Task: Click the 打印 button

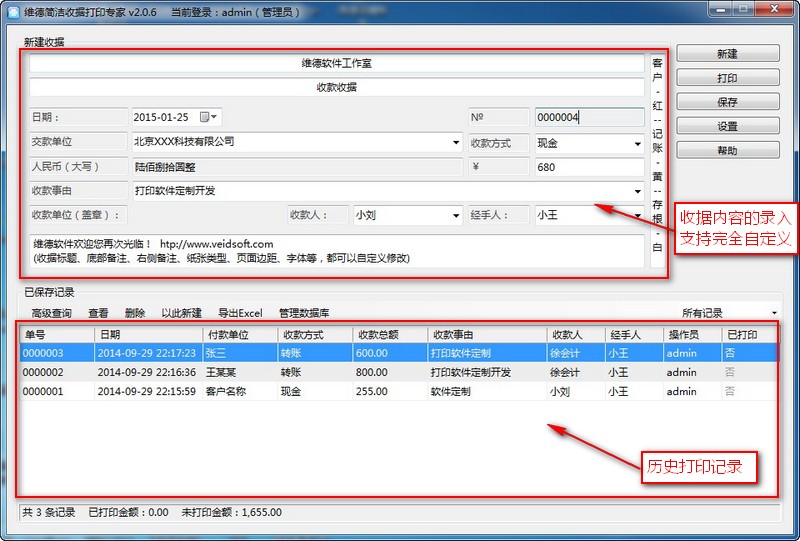Action: coord(728,78)
